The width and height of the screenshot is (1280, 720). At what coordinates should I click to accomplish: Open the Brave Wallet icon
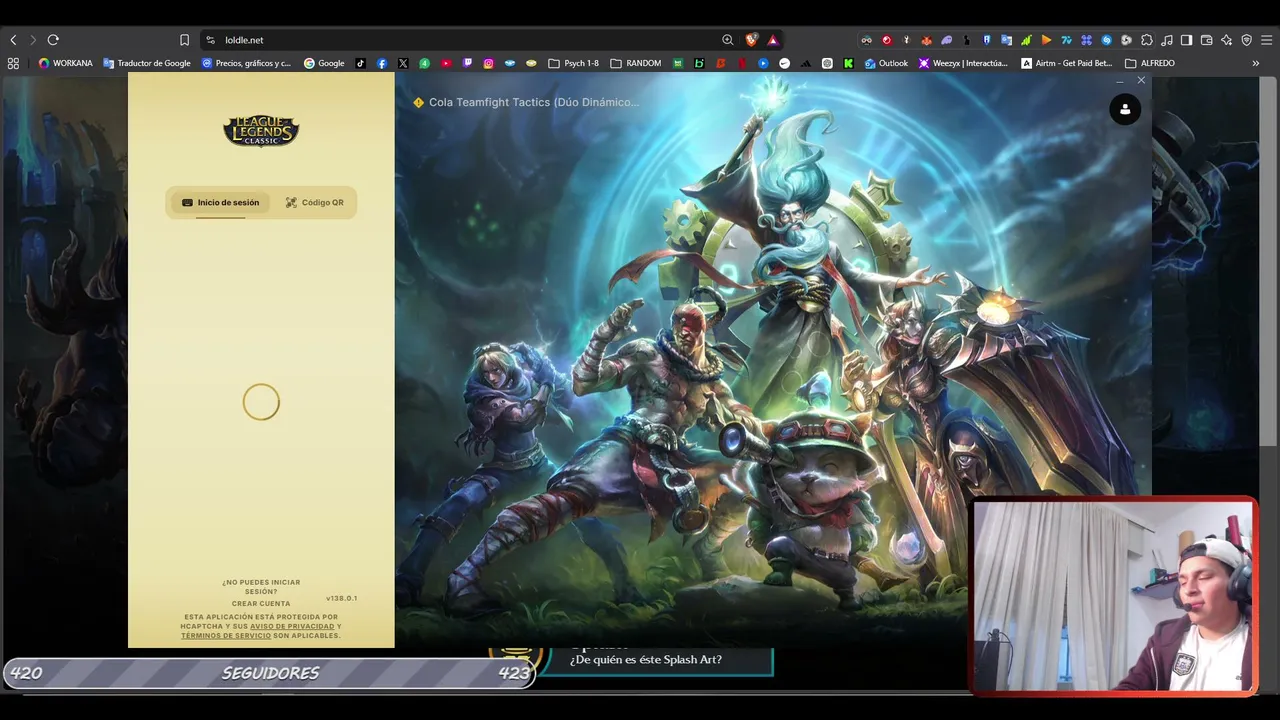point(1206,40)
